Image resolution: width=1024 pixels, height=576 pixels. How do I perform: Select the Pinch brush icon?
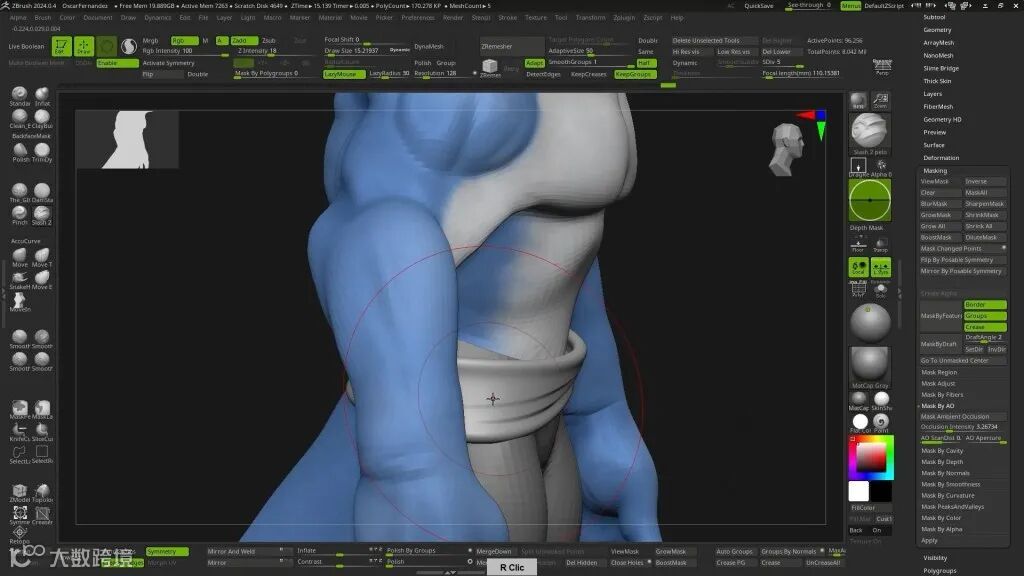pyautogui.click(x=20, y=214)
